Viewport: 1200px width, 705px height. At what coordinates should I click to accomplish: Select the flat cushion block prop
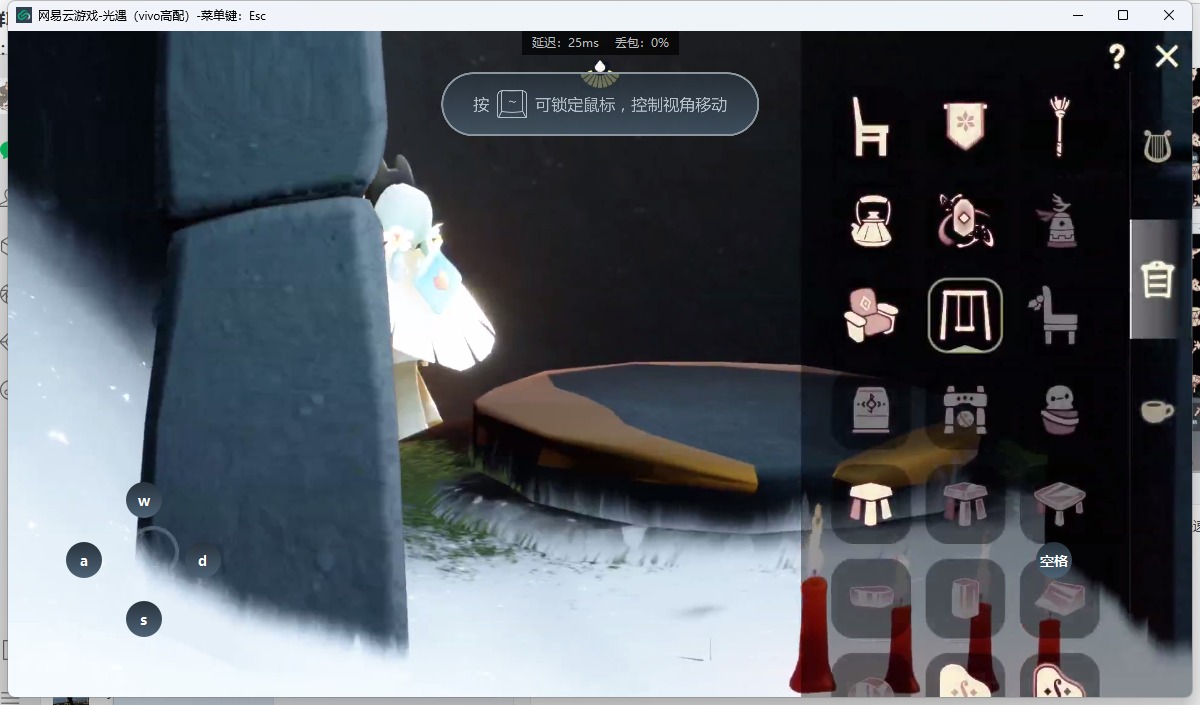(870, 597)
